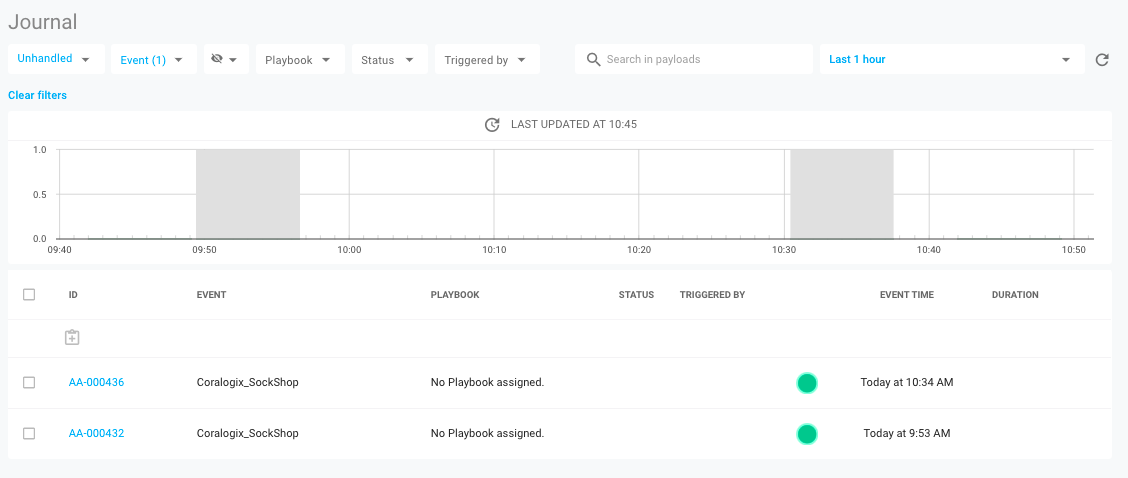Click the refresh icon beside time range
Viewport: 1128px width, 478px height.
1101,60
